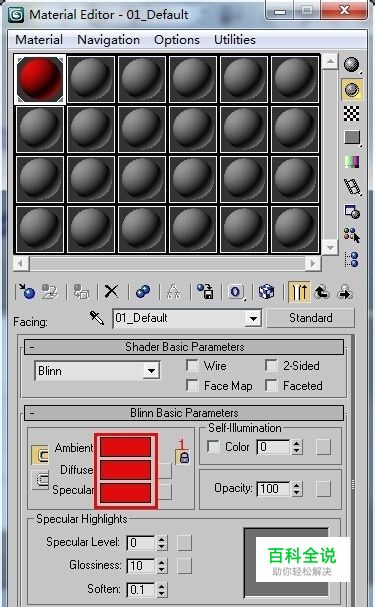Click the Diffuse map button
Viewport: 375px width, 607px height.
tap(165, 471)
